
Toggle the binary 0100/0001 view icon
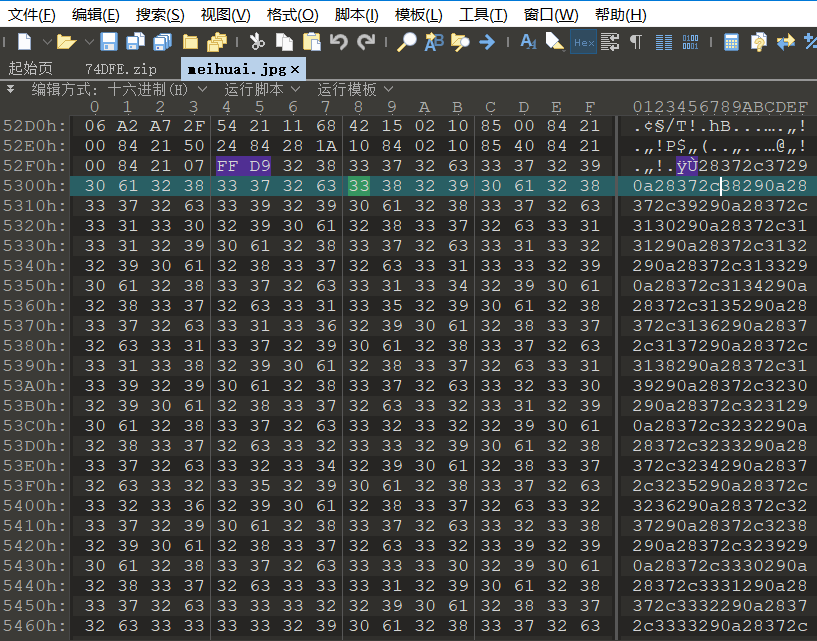692,42
